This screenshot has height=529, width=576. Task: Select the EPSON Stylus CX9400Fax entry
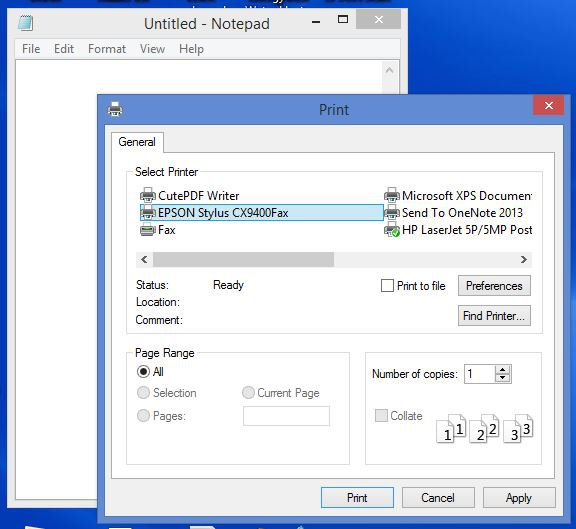pyautogui.click(x=262, y=213)
